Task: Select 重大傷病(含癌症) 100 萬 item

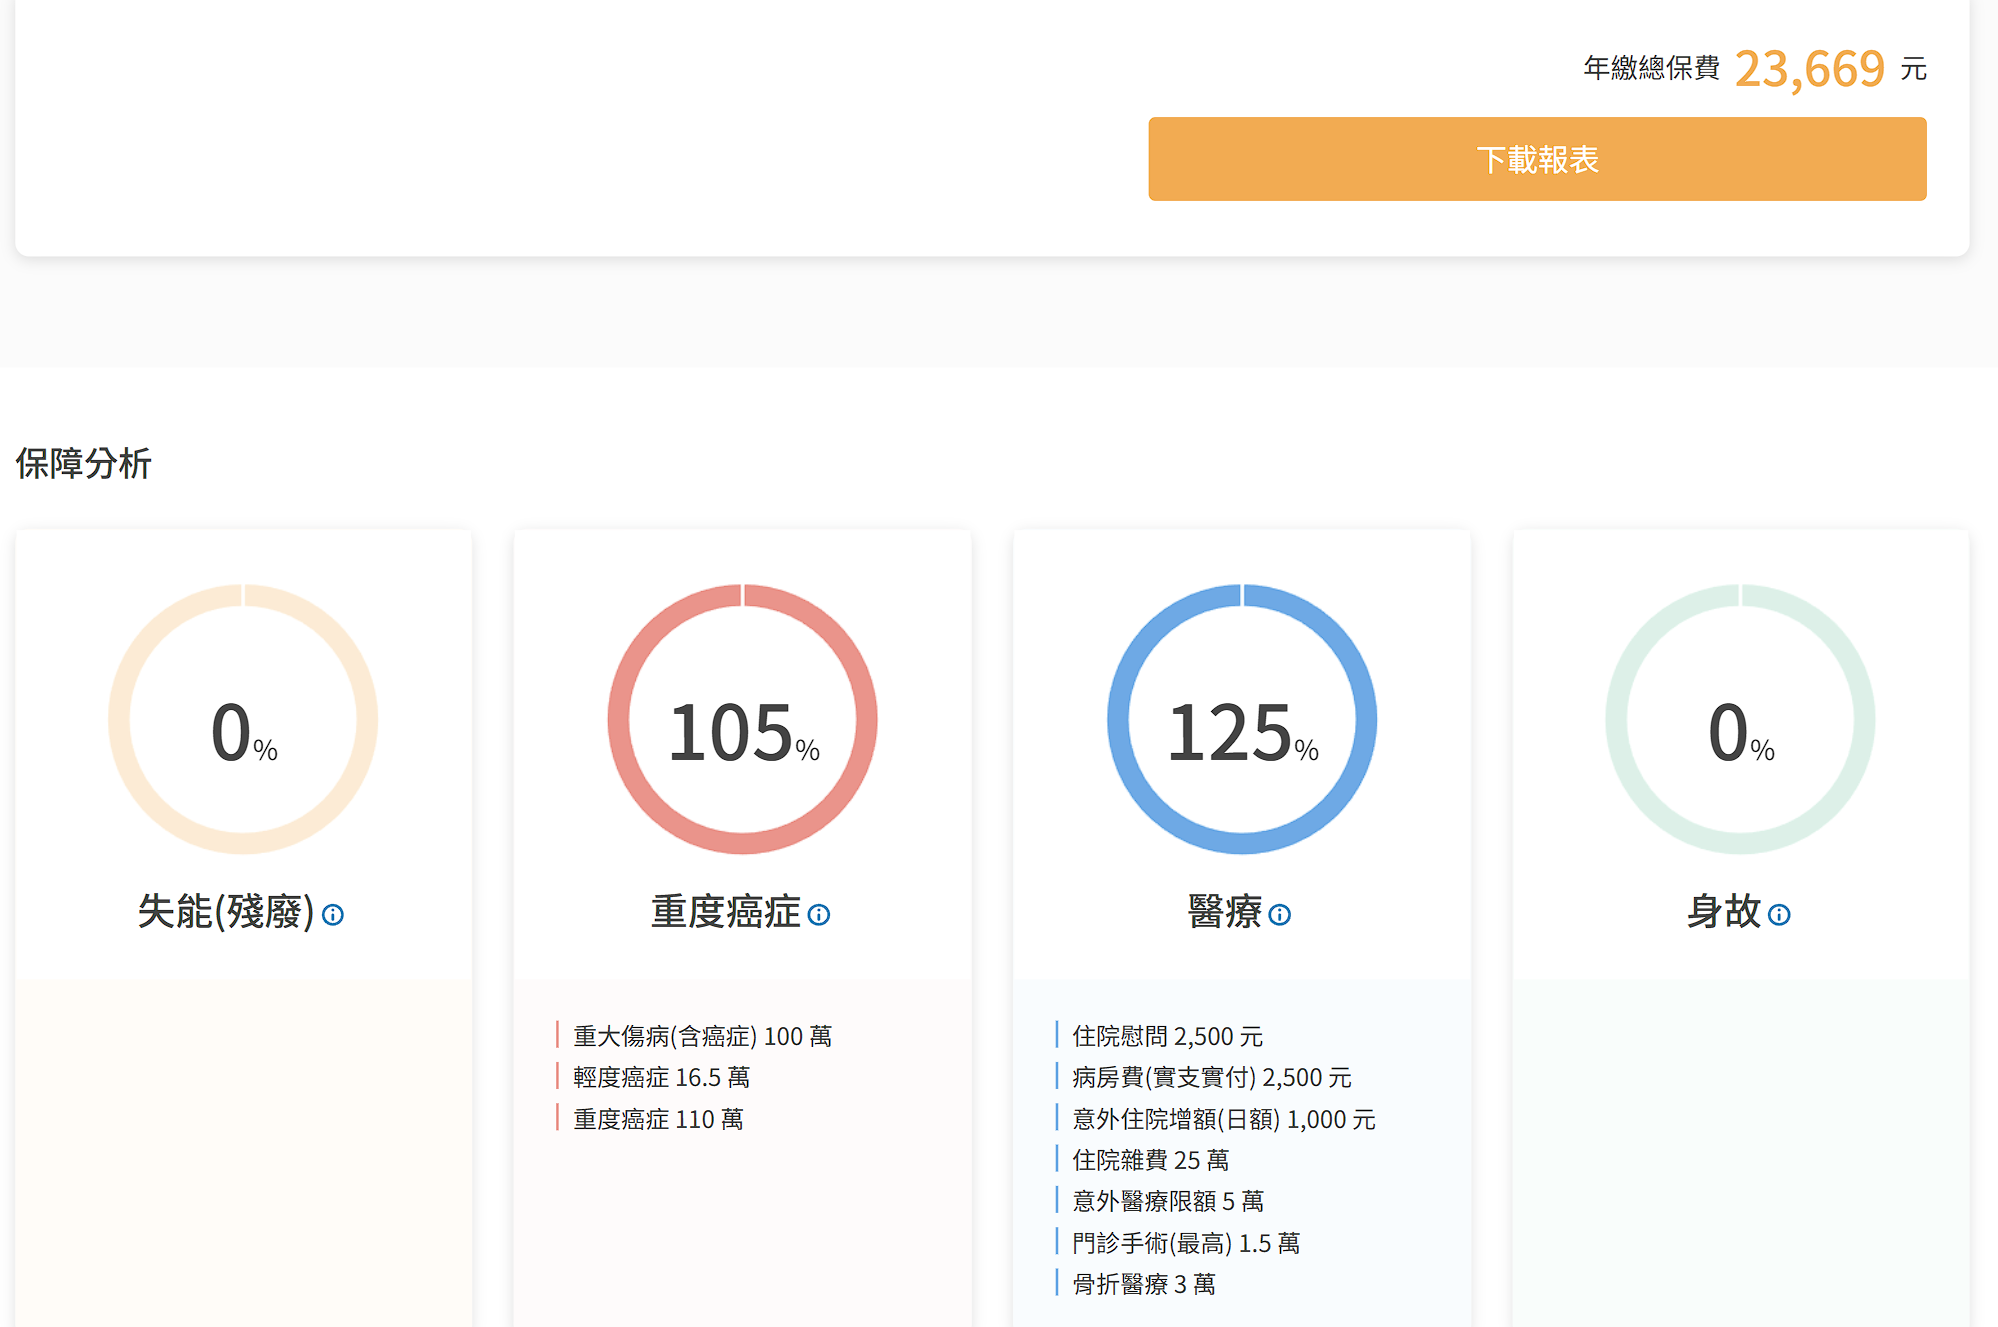Action: pyautogui.click(x=702, y=1036)
